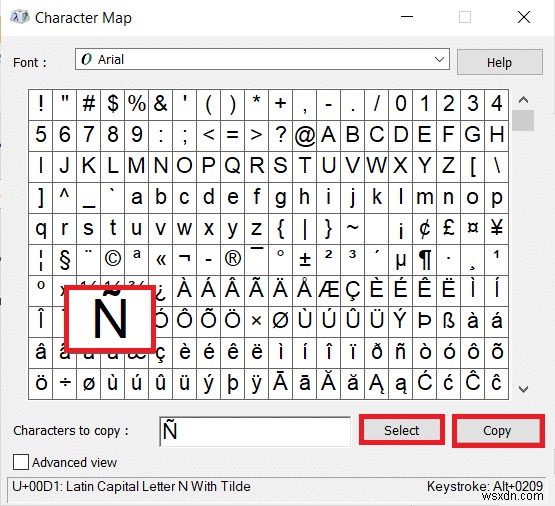Click the Character Map title bar icon
555x506 pixels.
tap(20, 17)
